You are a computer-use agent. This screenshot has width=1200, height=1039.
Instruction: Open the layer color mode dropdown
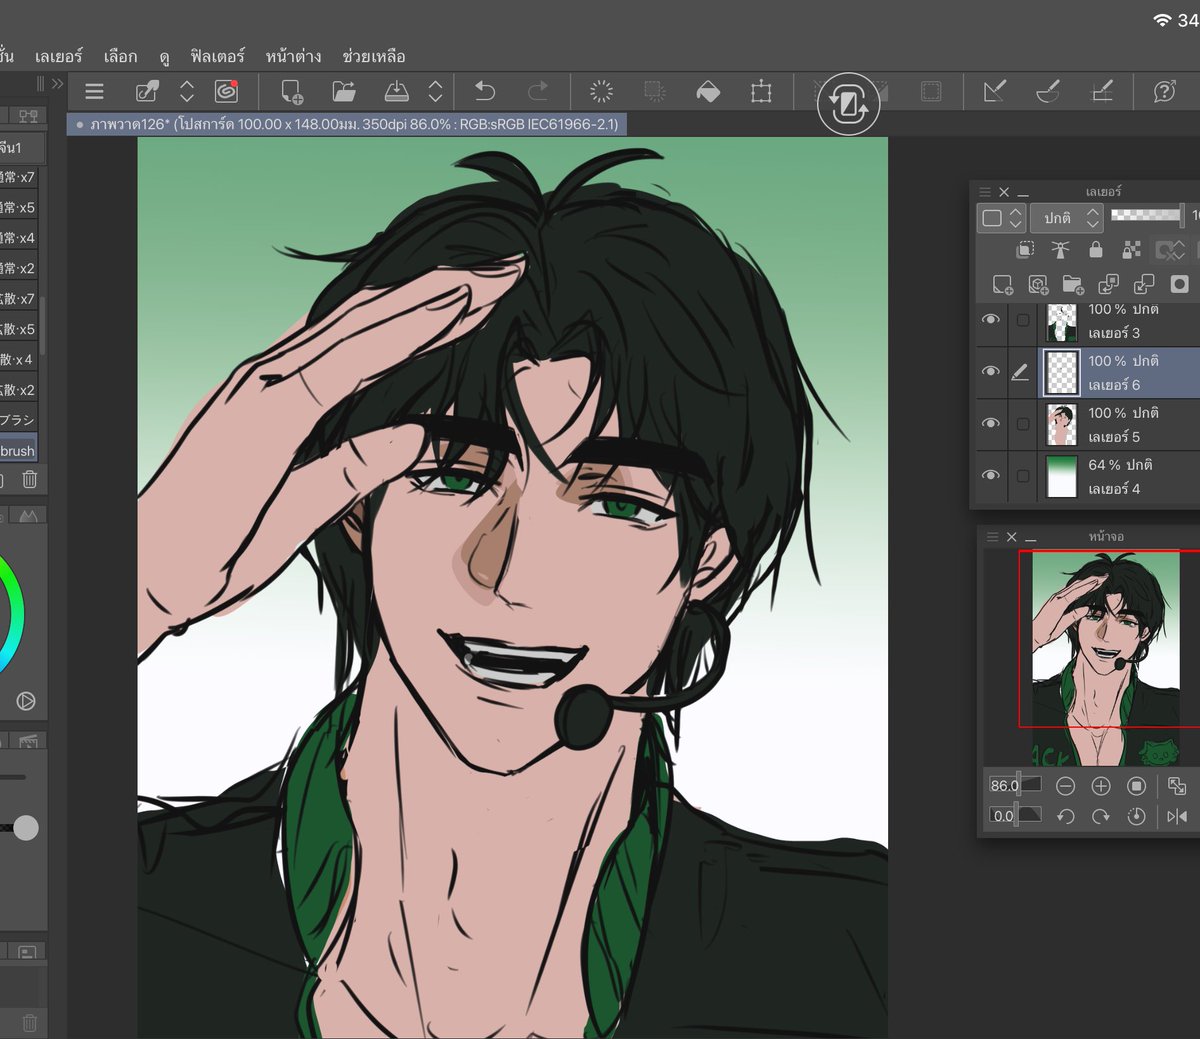click(x=1002, y=218)
